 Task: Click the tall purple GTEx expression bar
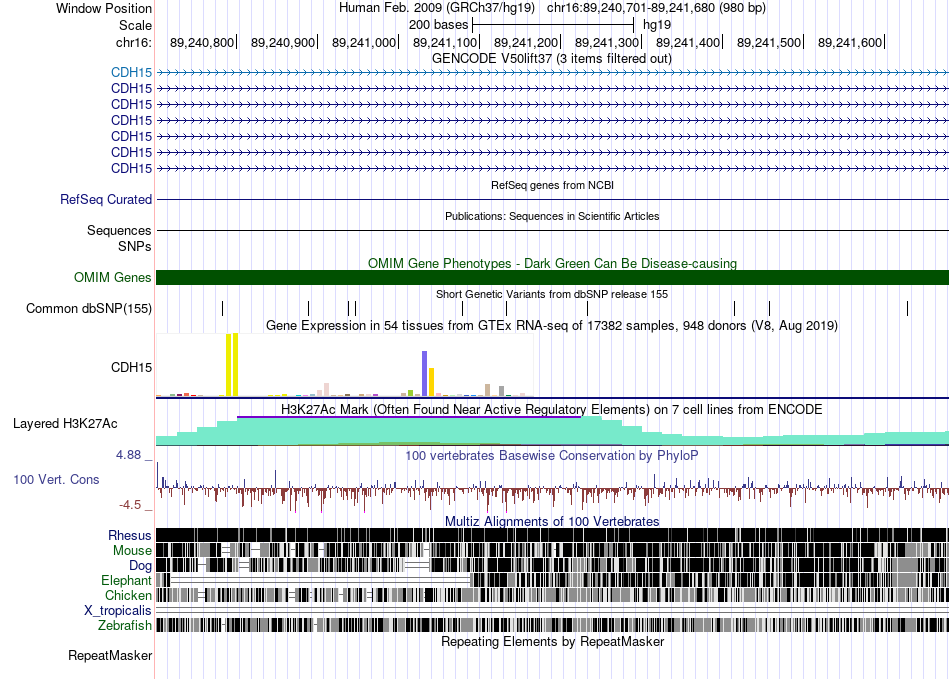coord(425,374)
